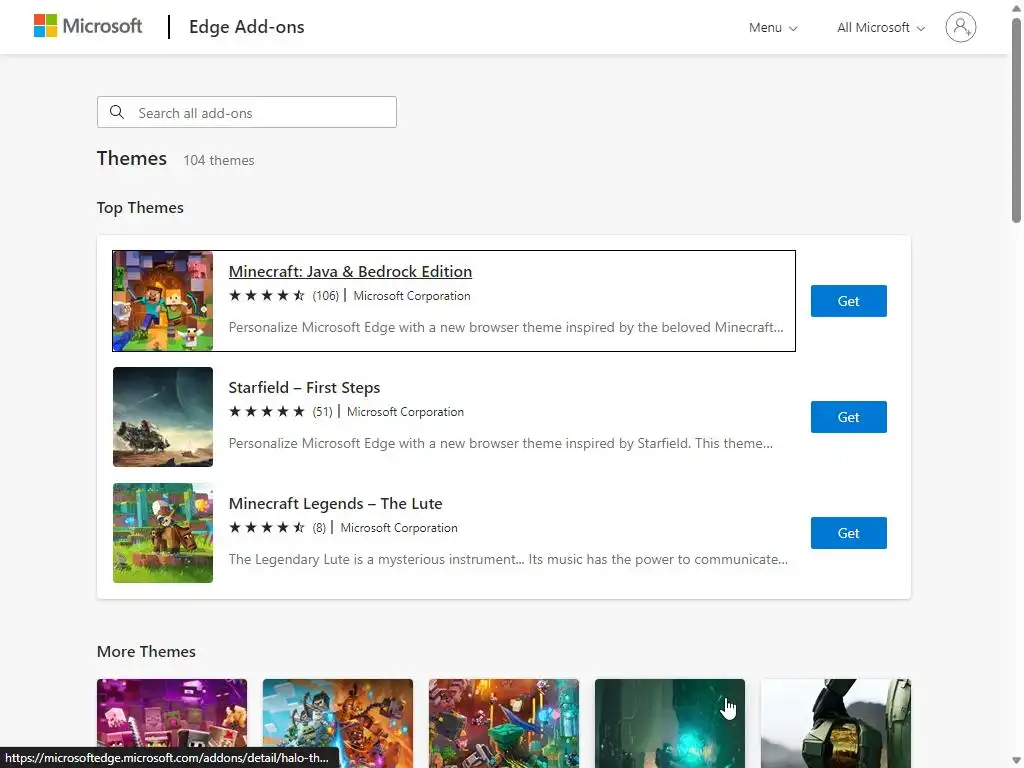Click the (51) review count text
The height and width of the screenshot is (768, 1024).
coord(322,412)
